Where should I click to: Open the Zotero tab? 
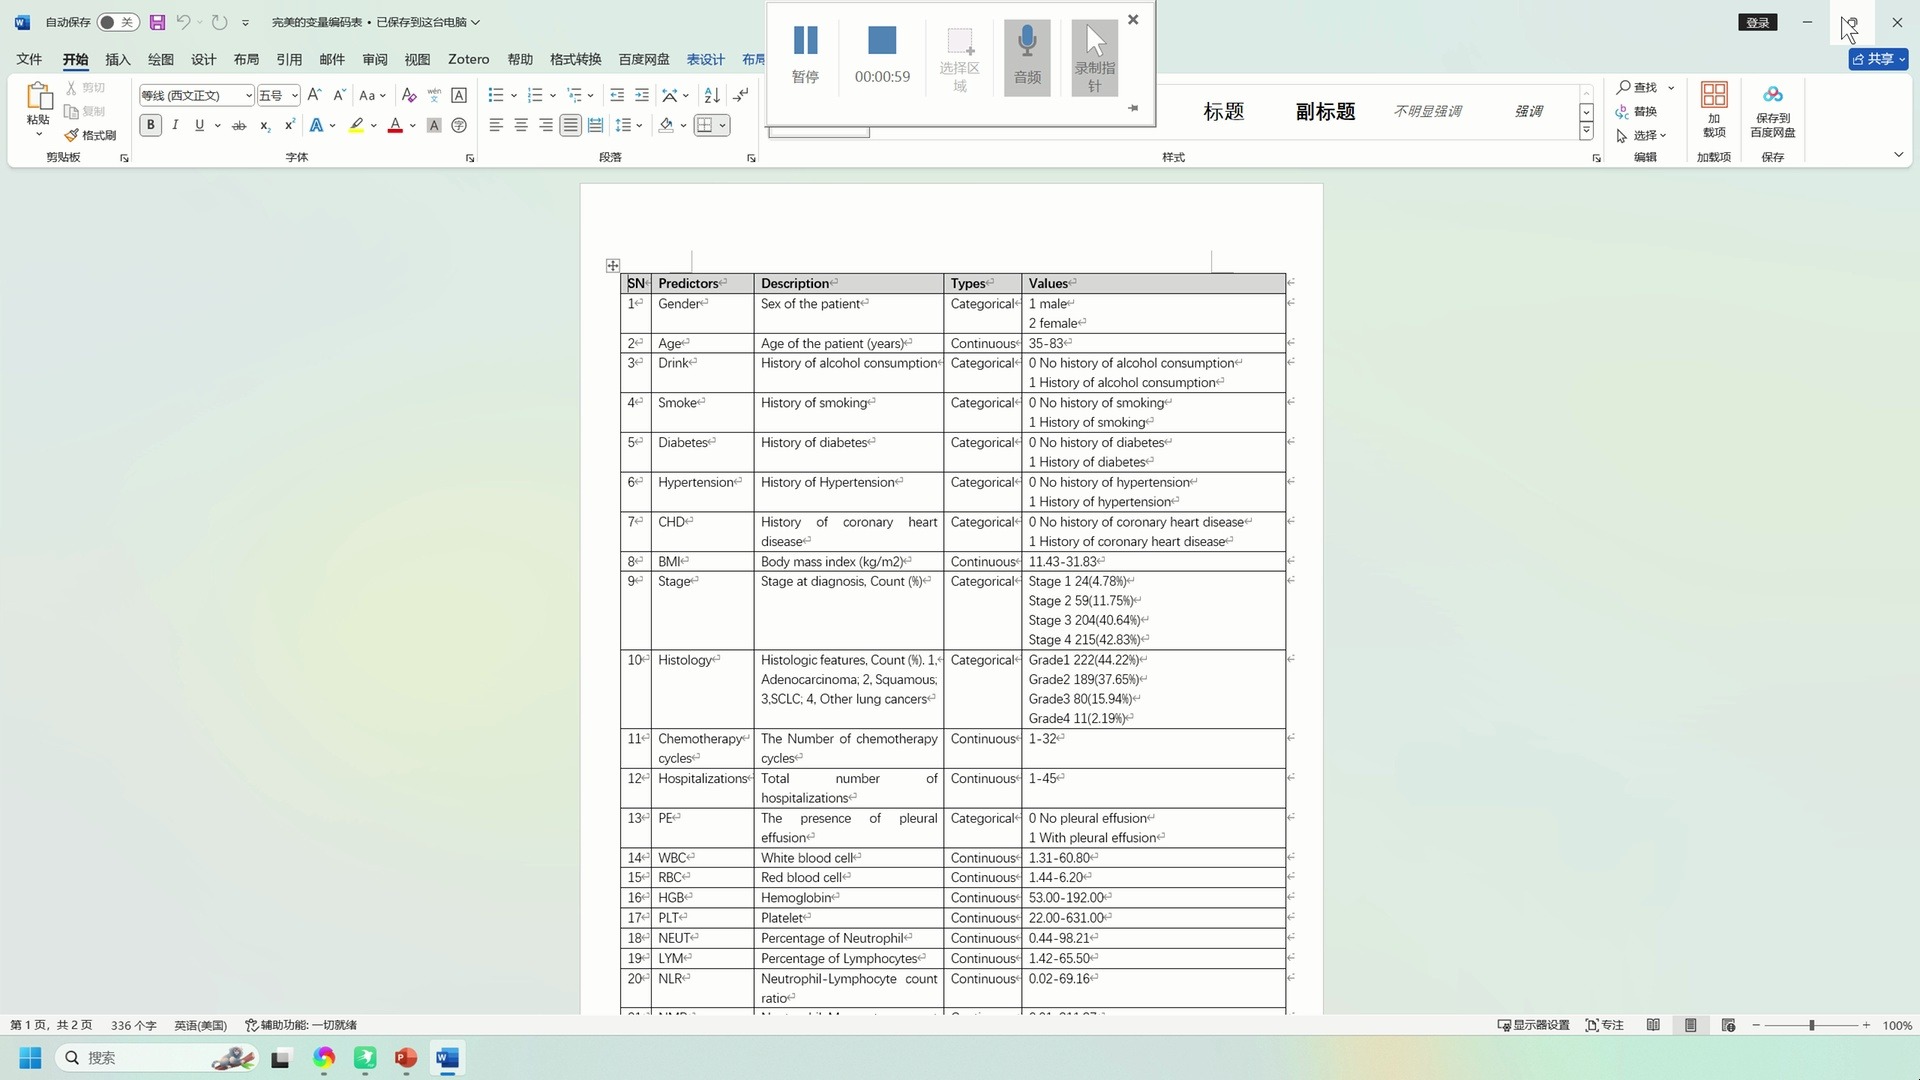coord(468,59)
